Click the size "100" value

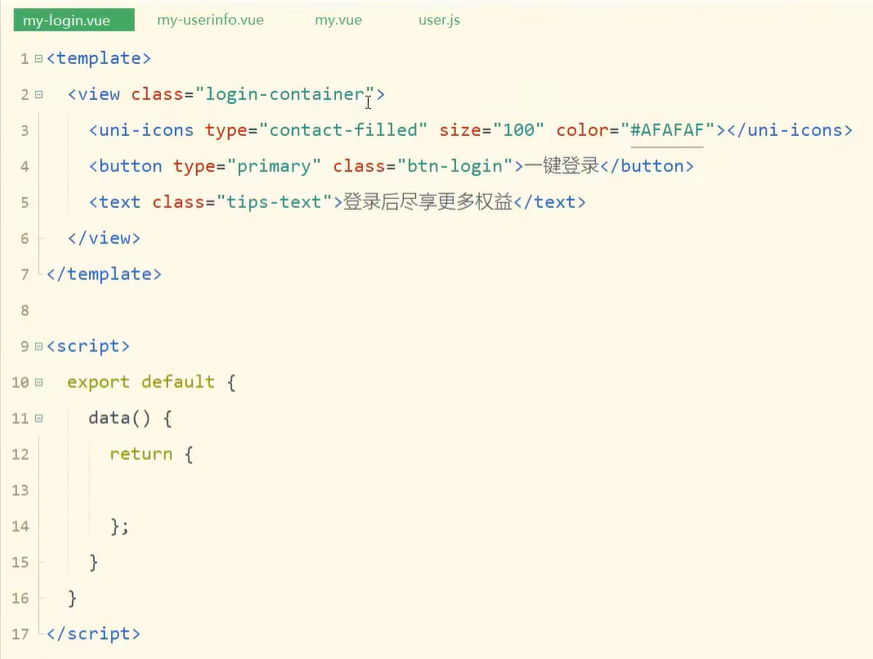tap(518, 130)
